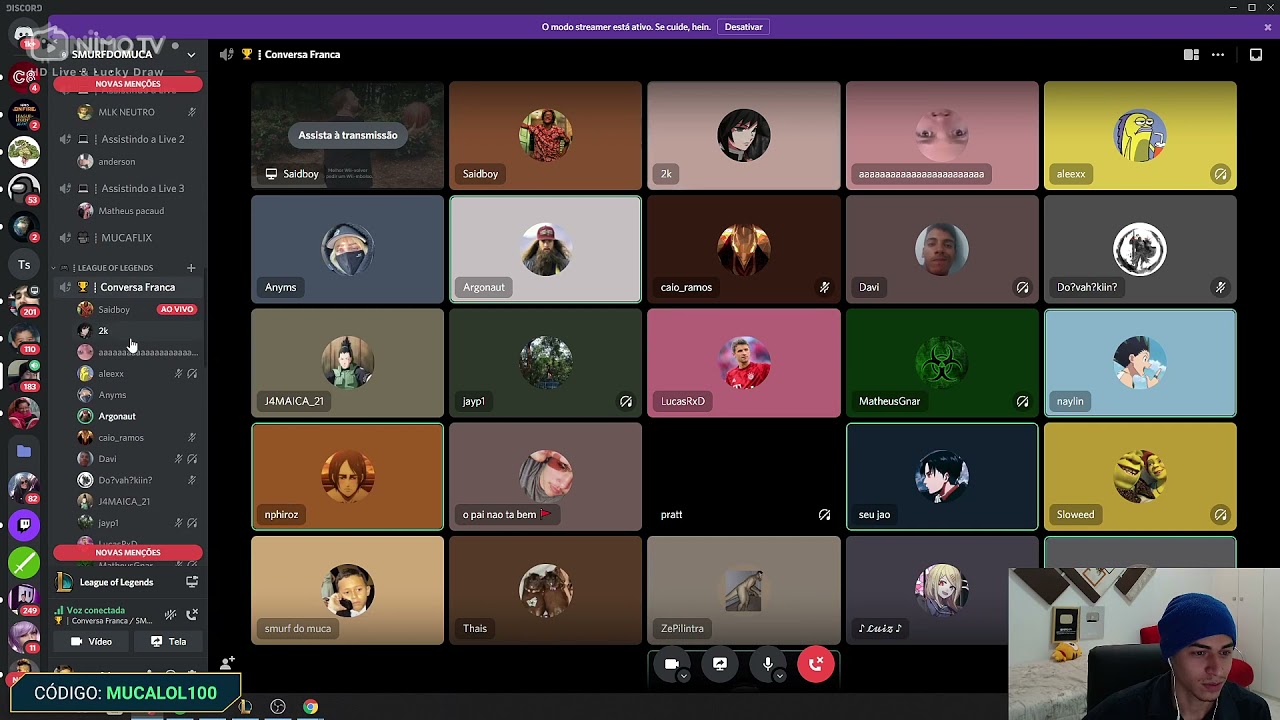This screenshot has width=1280, height=720.
Task: Select Thais participant tile
Action: [545, 590]
